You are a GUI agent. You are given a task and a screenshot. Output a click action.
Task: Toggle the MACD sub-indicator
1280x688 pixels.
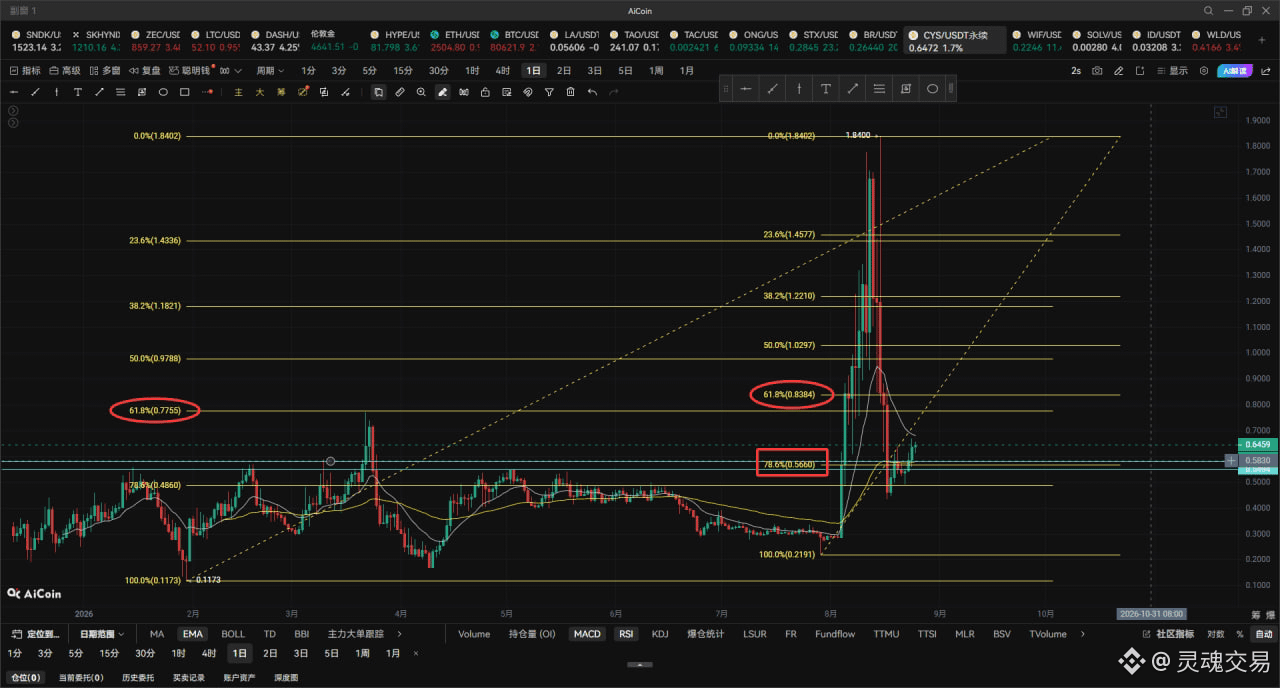tap(587, 634)
